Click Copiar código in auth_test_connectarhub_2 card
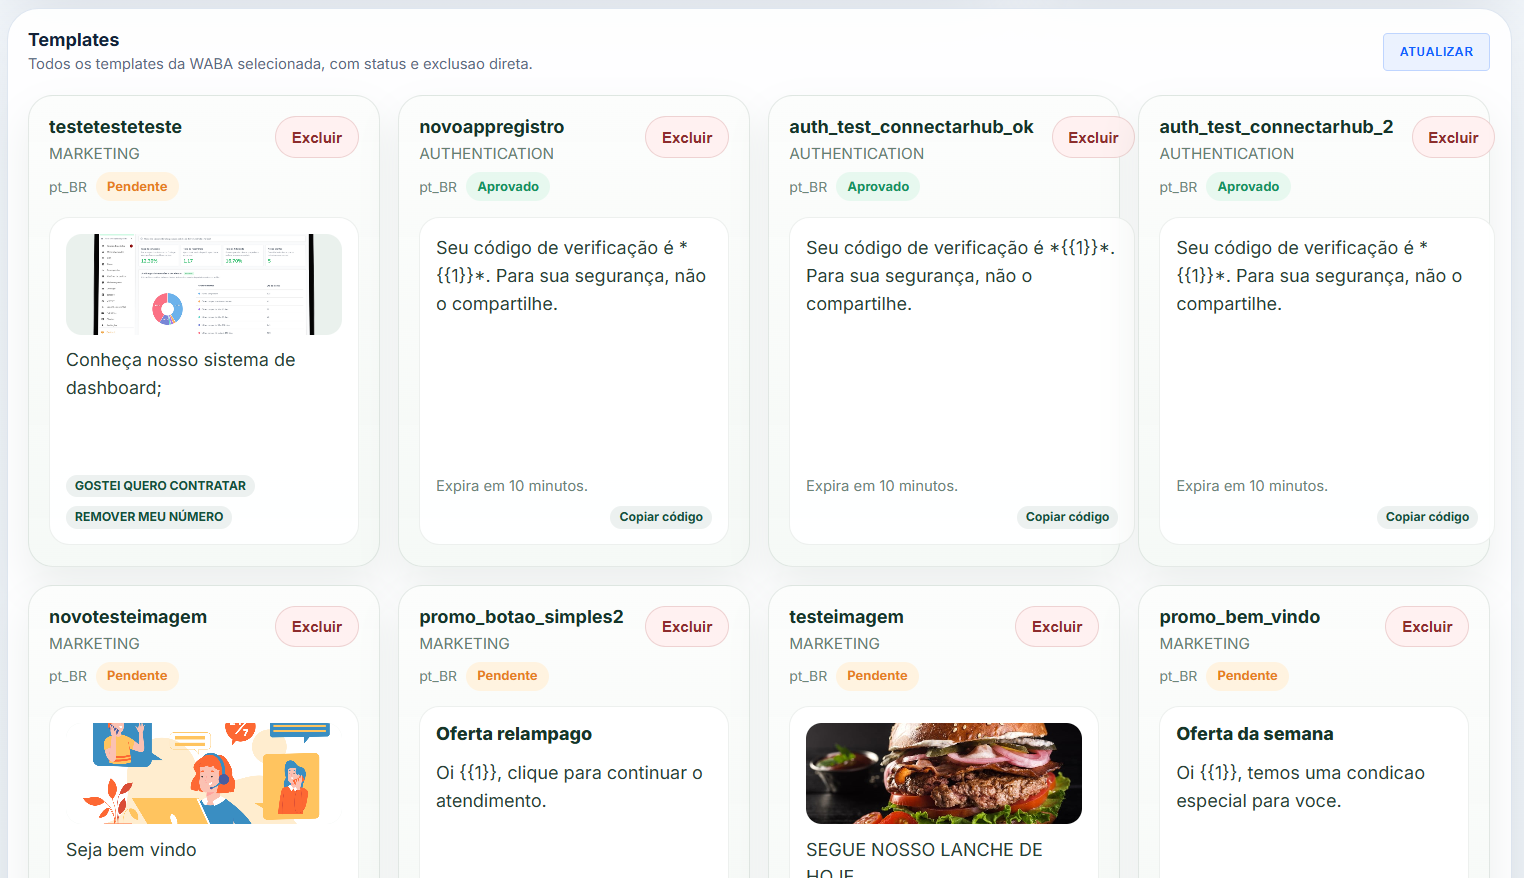Viewport: 1524px width, 878px height. (x=1426, y=517)
